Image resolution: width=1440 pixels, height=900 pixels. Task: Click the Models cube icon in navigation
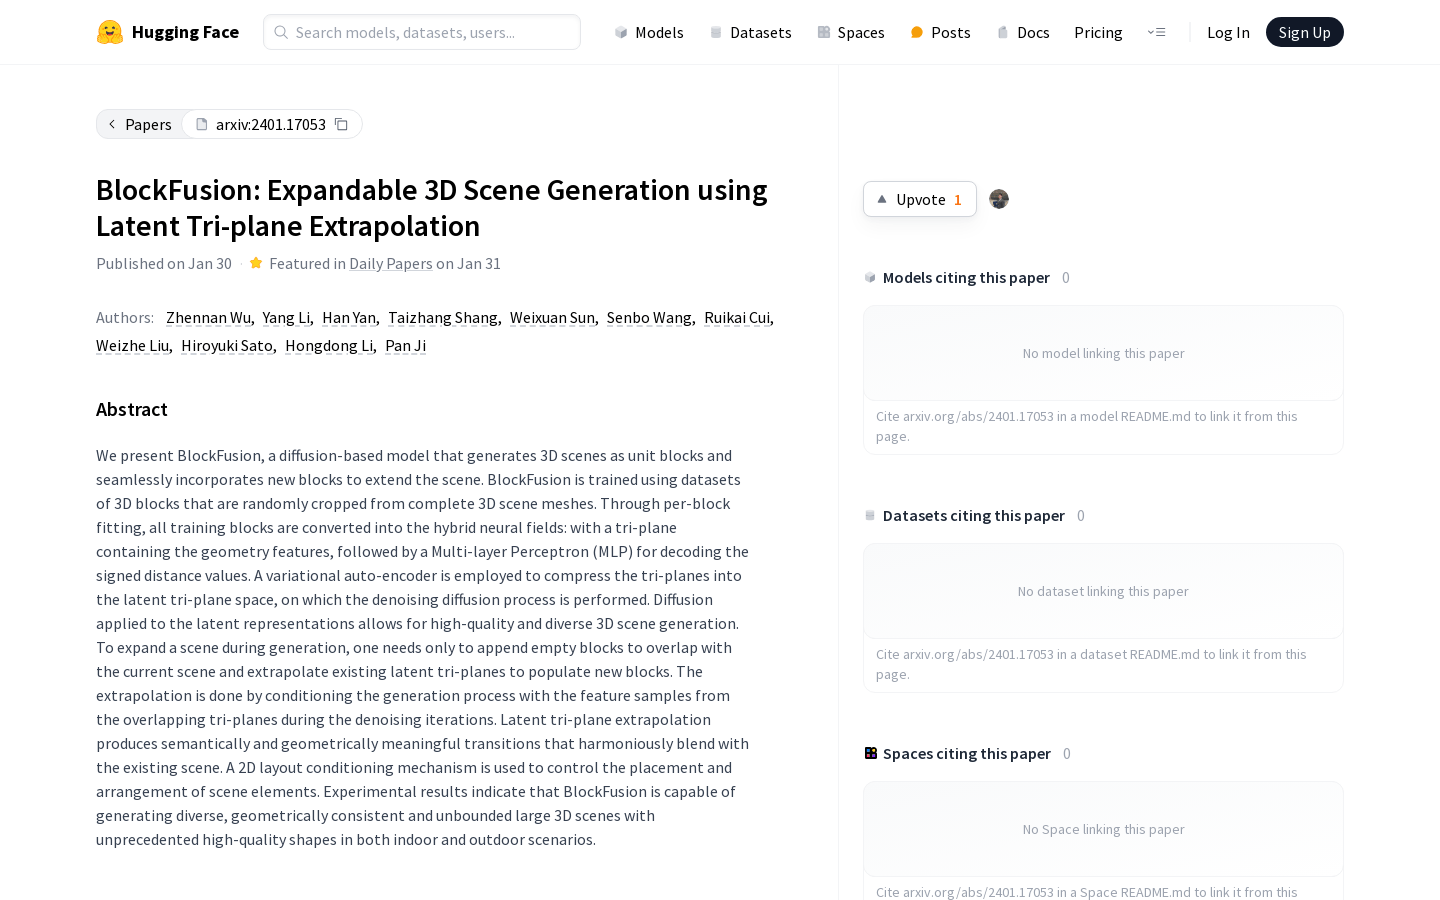coord(621,32)
